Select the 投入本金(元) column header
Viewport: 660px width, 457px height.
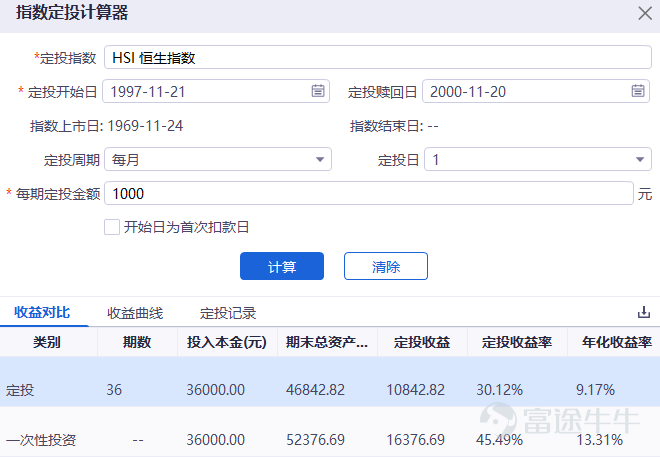[227, 342]
